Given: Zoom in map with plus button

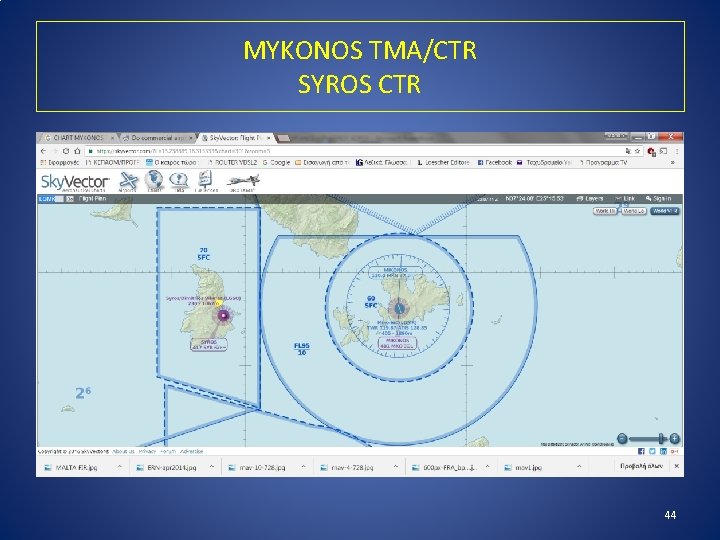Looking at the screenshot, I should pyautogui.click(x=675, y=438).
